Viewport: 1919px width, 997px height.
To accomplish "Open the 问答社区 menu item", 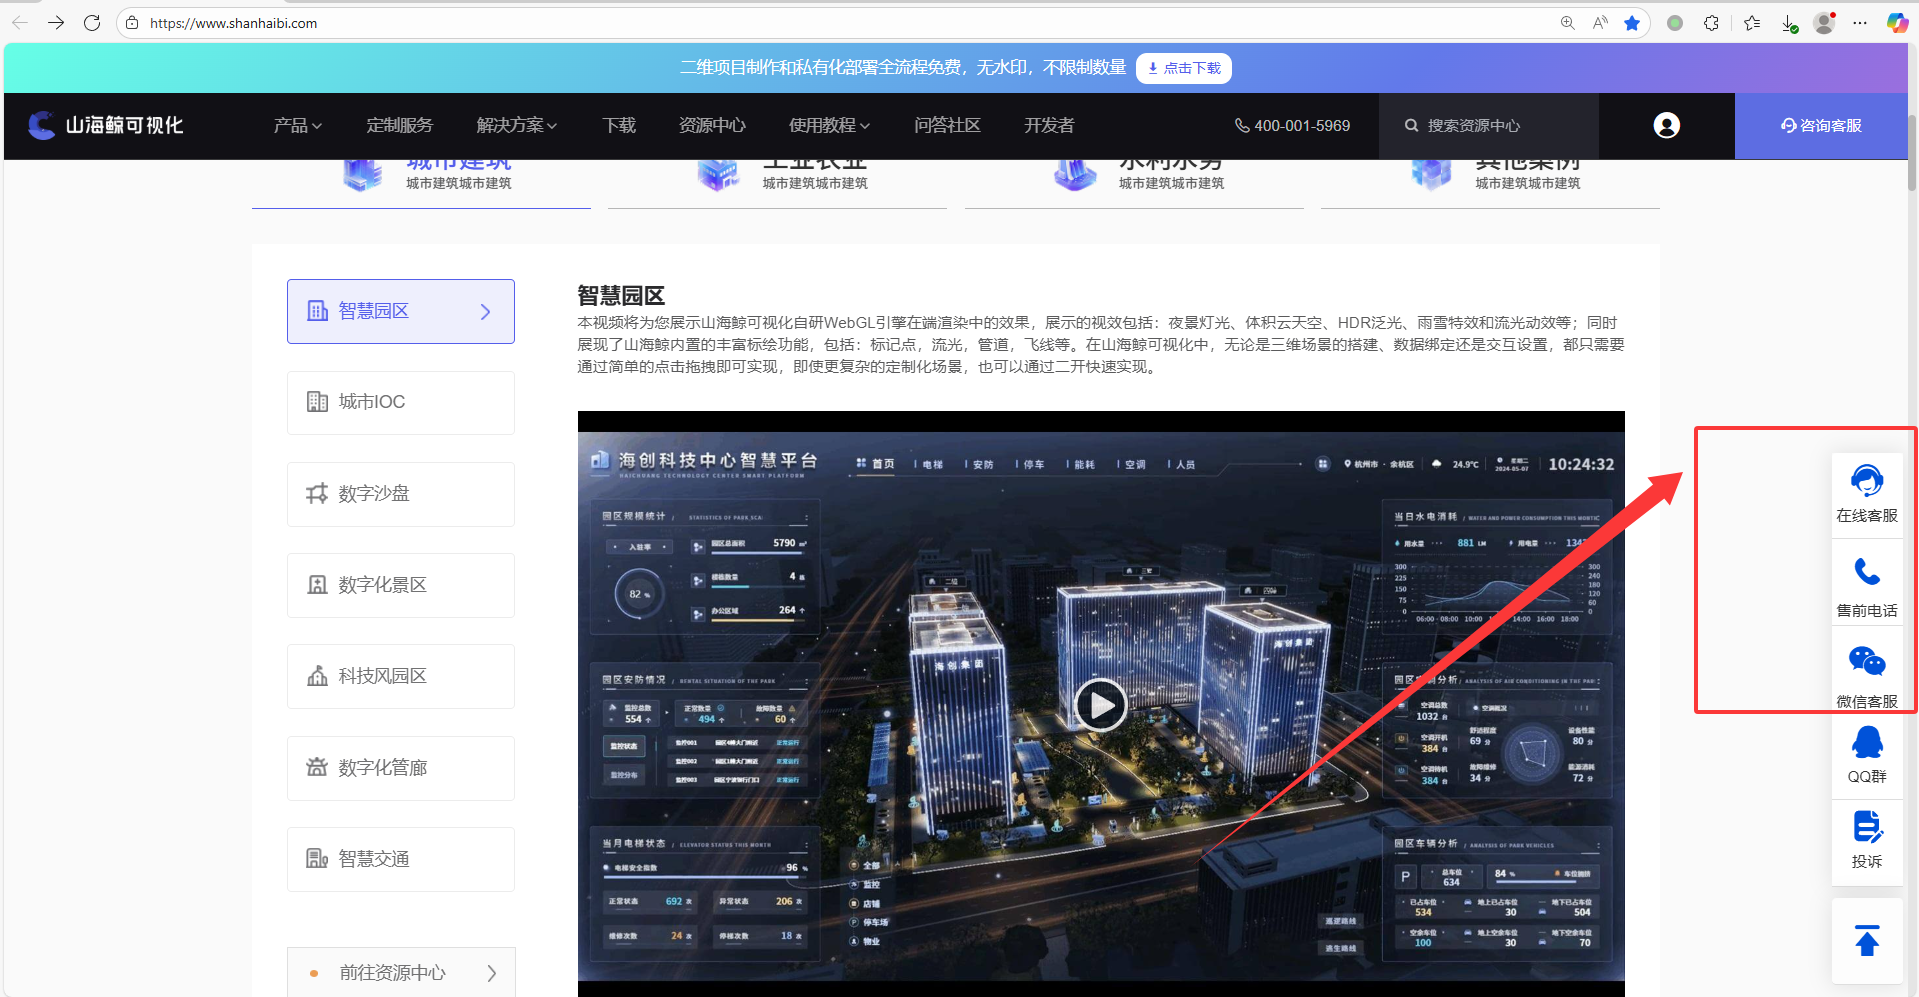I will pyautogui.click(x=947, y=125).
